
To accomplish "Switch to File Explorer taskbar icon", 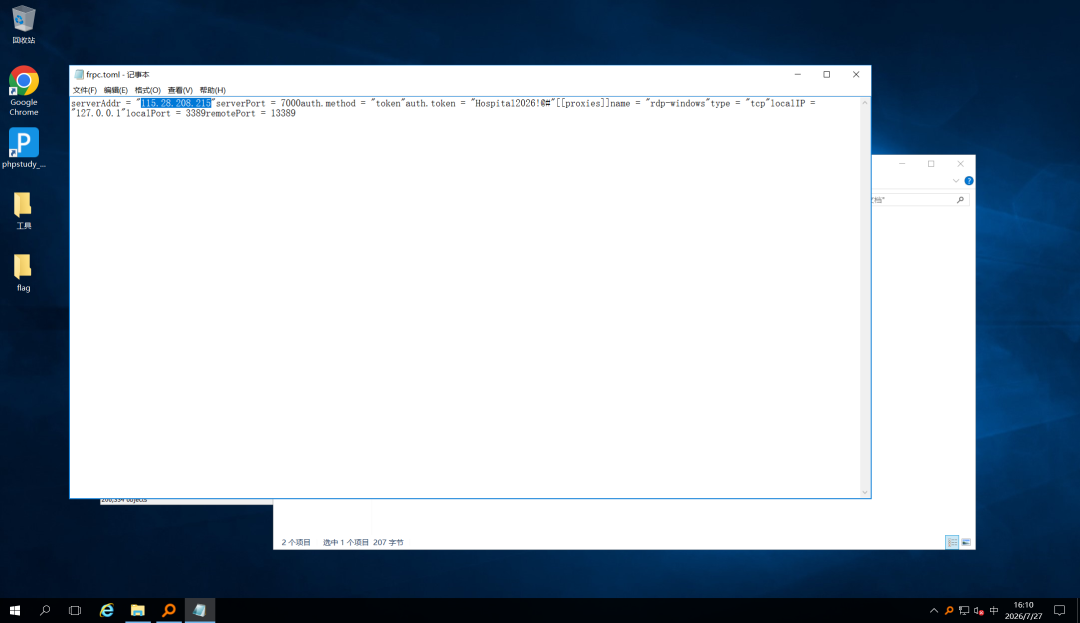I will click(x=138, y=611).
